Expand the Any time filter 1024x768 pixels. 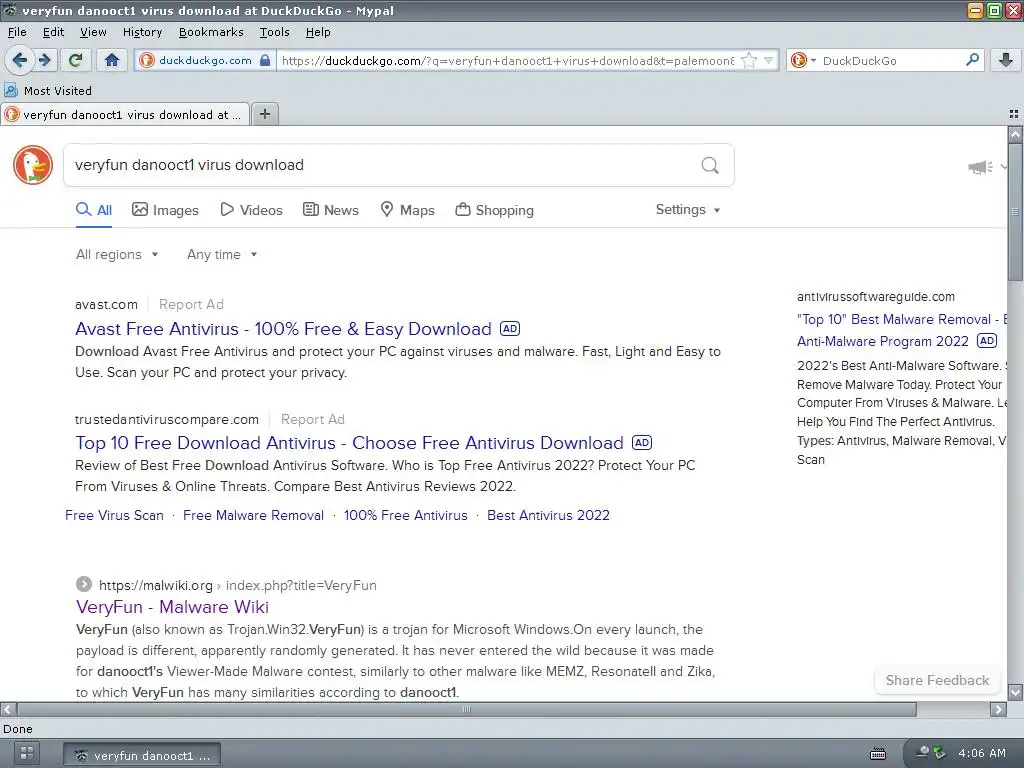coord(222,255)
